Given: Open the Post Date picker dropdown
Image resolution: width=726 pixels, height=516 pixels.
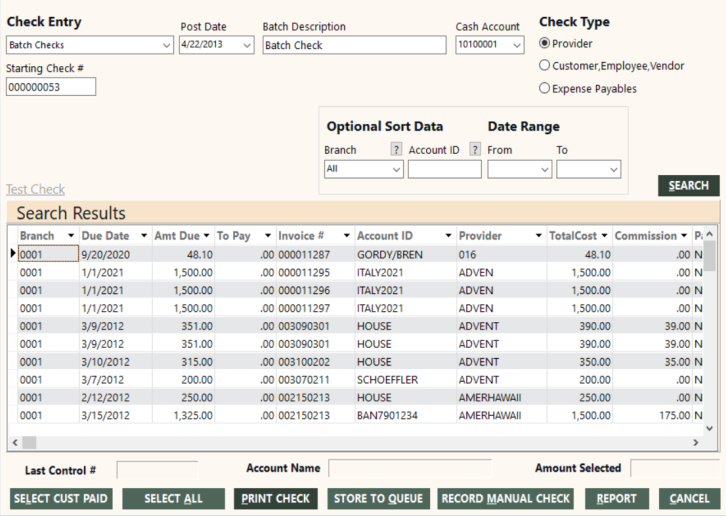Looking at the screenshot, I should pos(245,45).
